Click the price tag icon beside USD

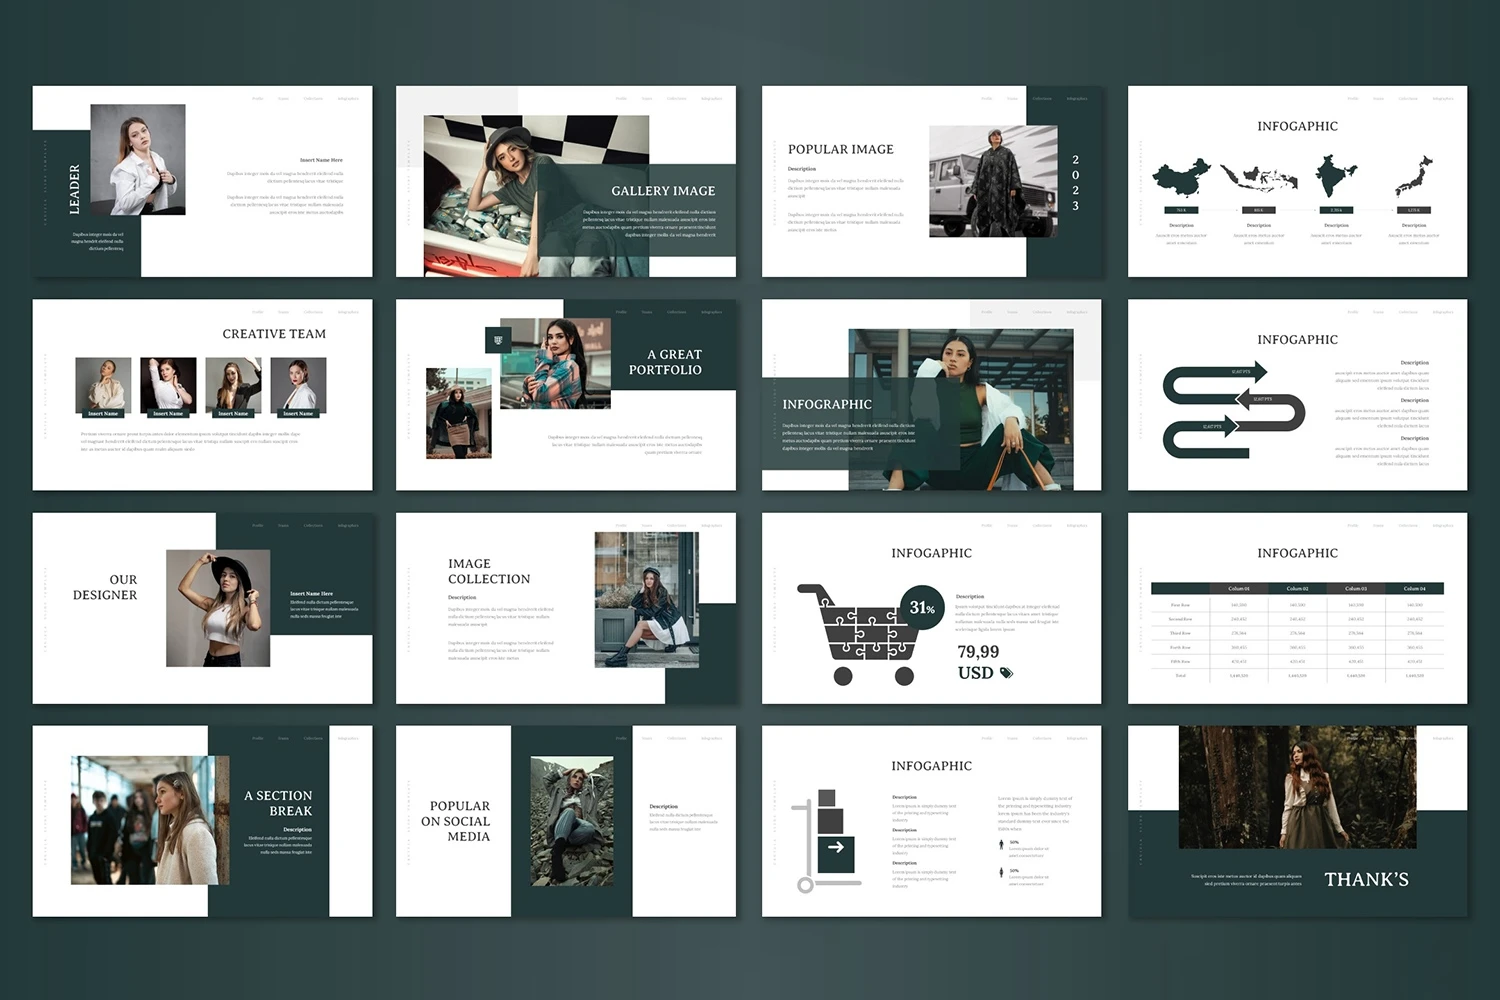tap(1007, 673)
